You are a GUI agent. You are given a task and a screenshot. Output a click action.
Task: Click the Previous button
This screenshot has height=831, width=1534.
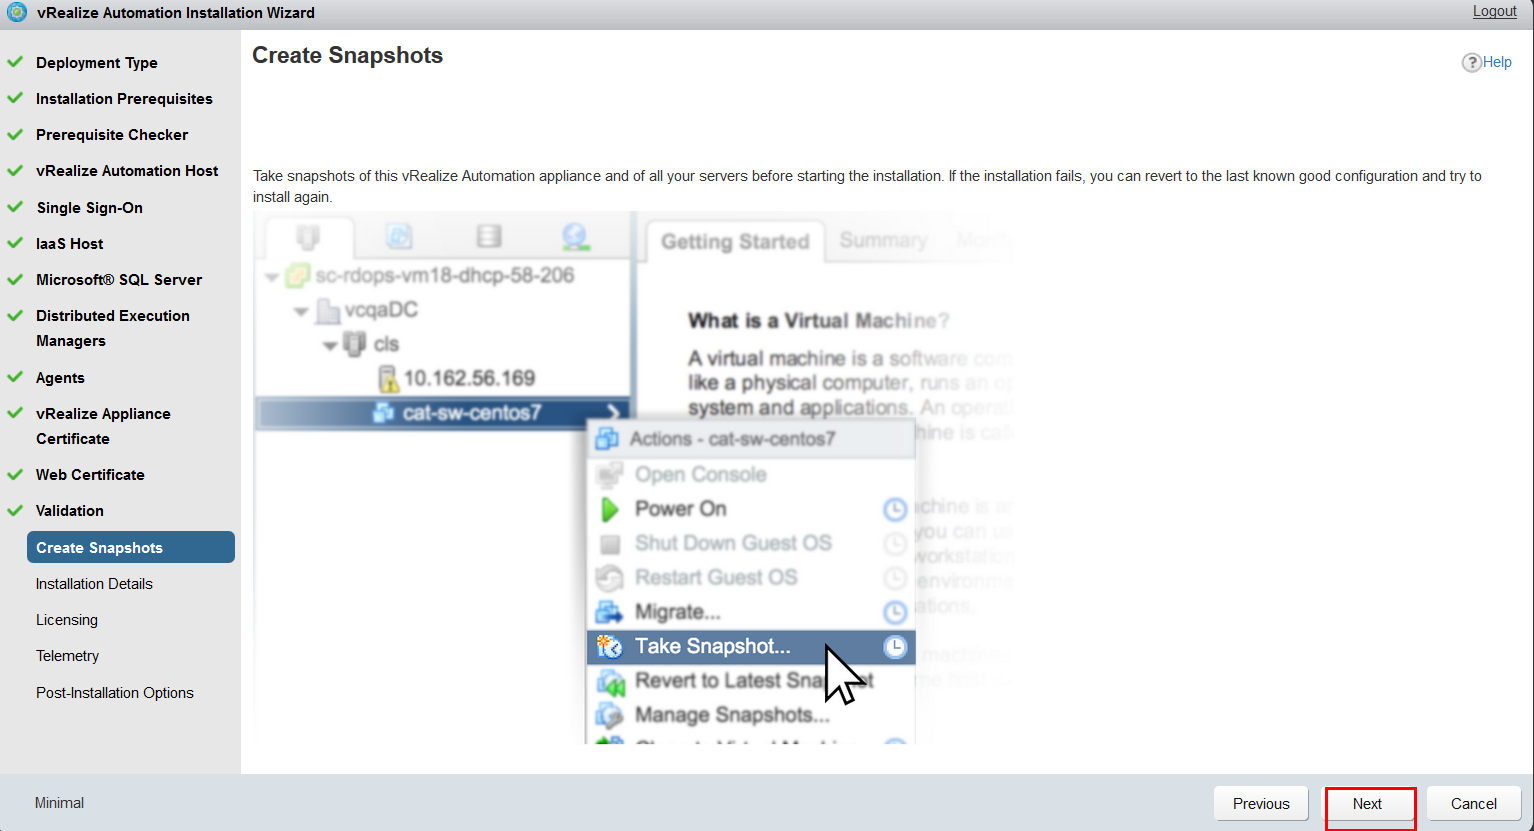tap(1261, 804)
